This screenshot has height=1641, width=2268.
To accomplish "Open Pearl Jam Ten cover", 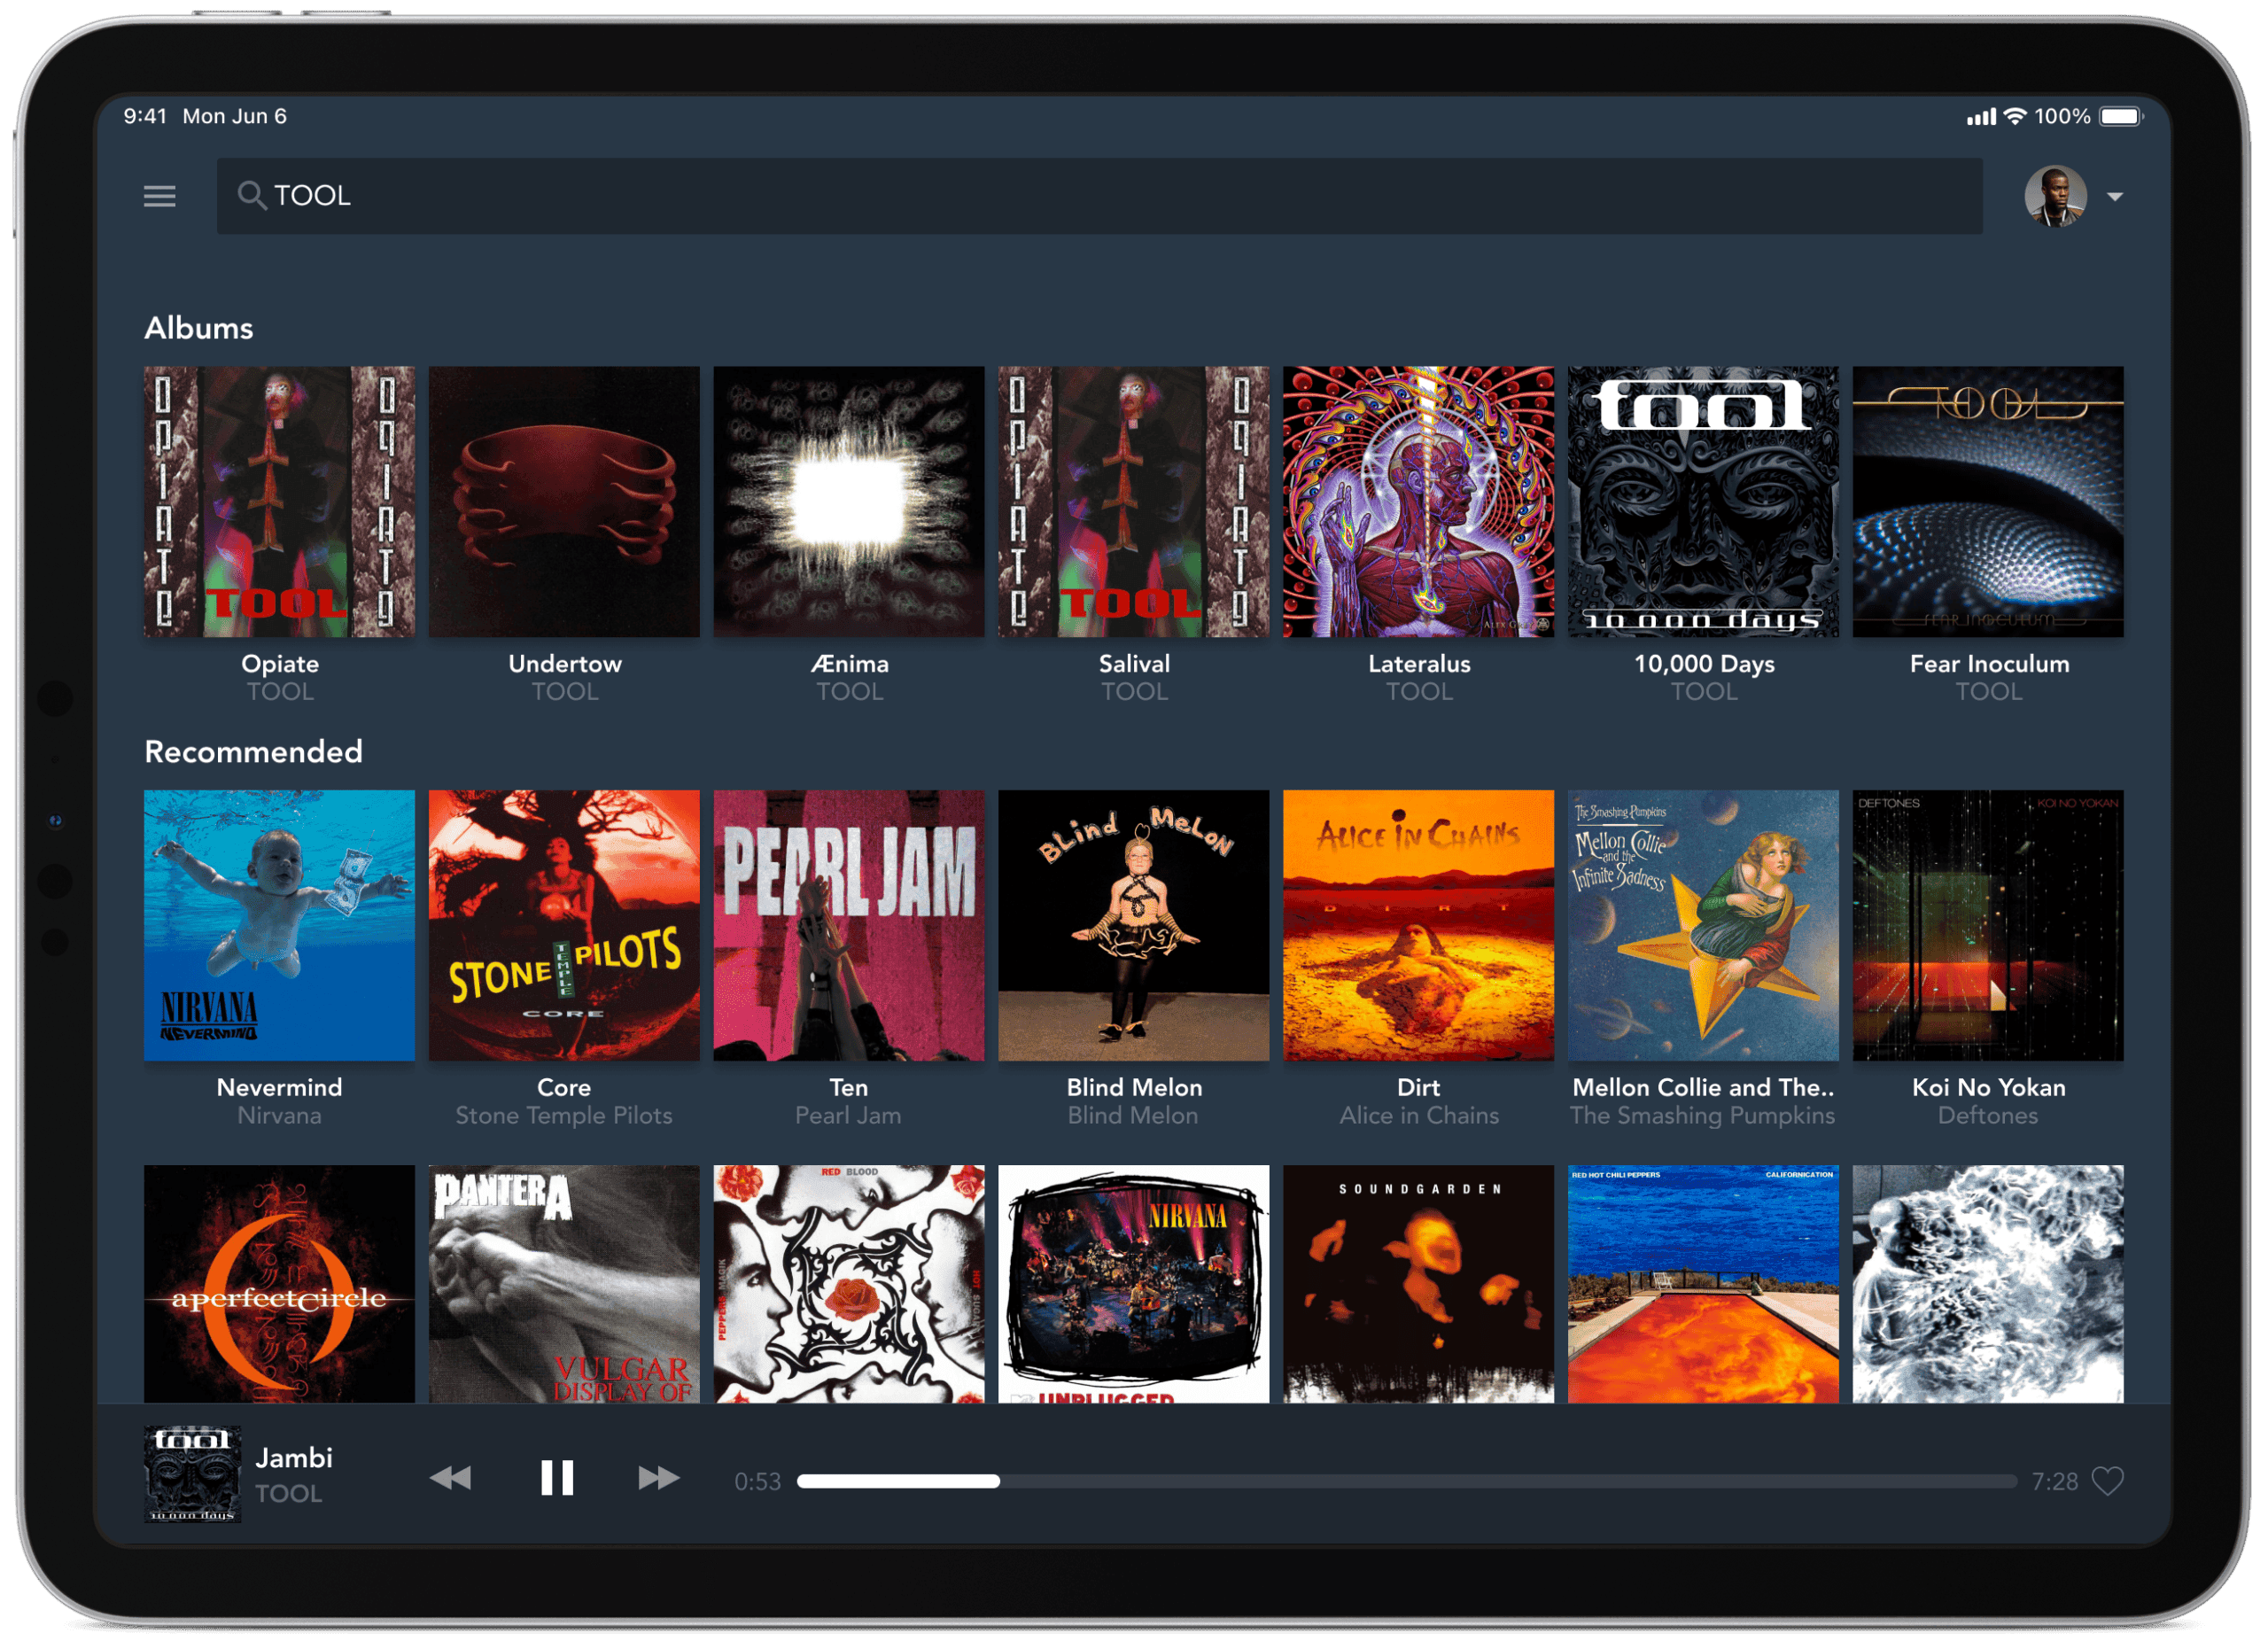I will tap(849, 926).
